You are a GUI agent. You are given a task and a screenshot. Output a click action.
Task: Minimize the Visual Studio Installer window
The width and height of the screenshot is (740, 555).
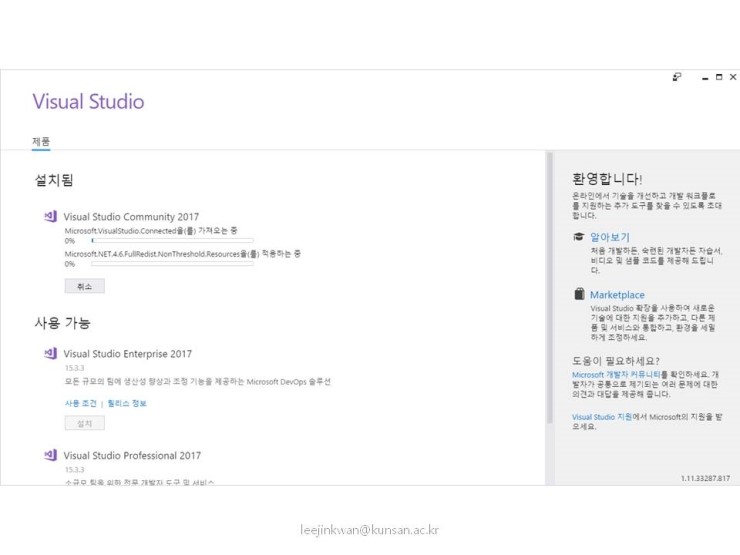(x=705, y=78)
